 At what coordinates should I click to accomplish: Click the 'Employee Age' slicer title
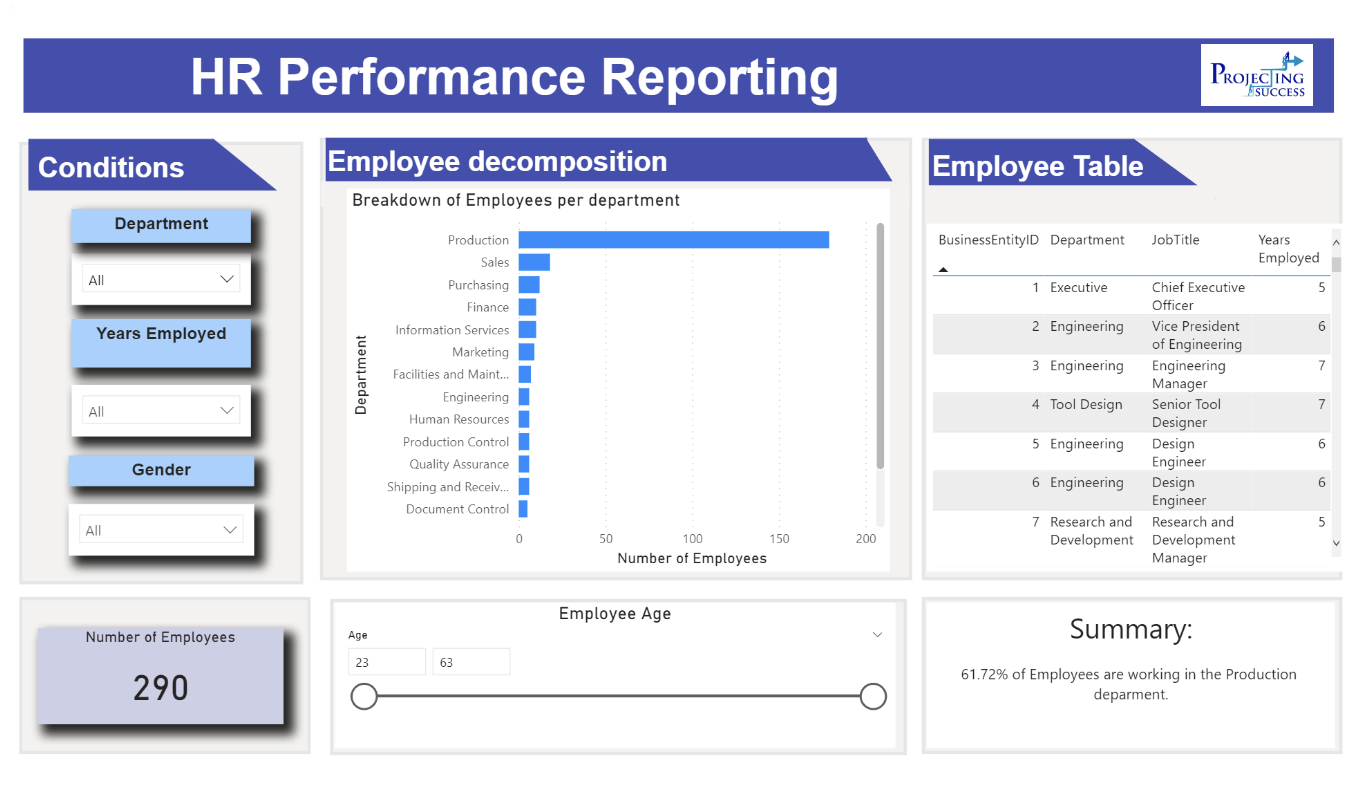pyautogui.click(x=615, y=614)
